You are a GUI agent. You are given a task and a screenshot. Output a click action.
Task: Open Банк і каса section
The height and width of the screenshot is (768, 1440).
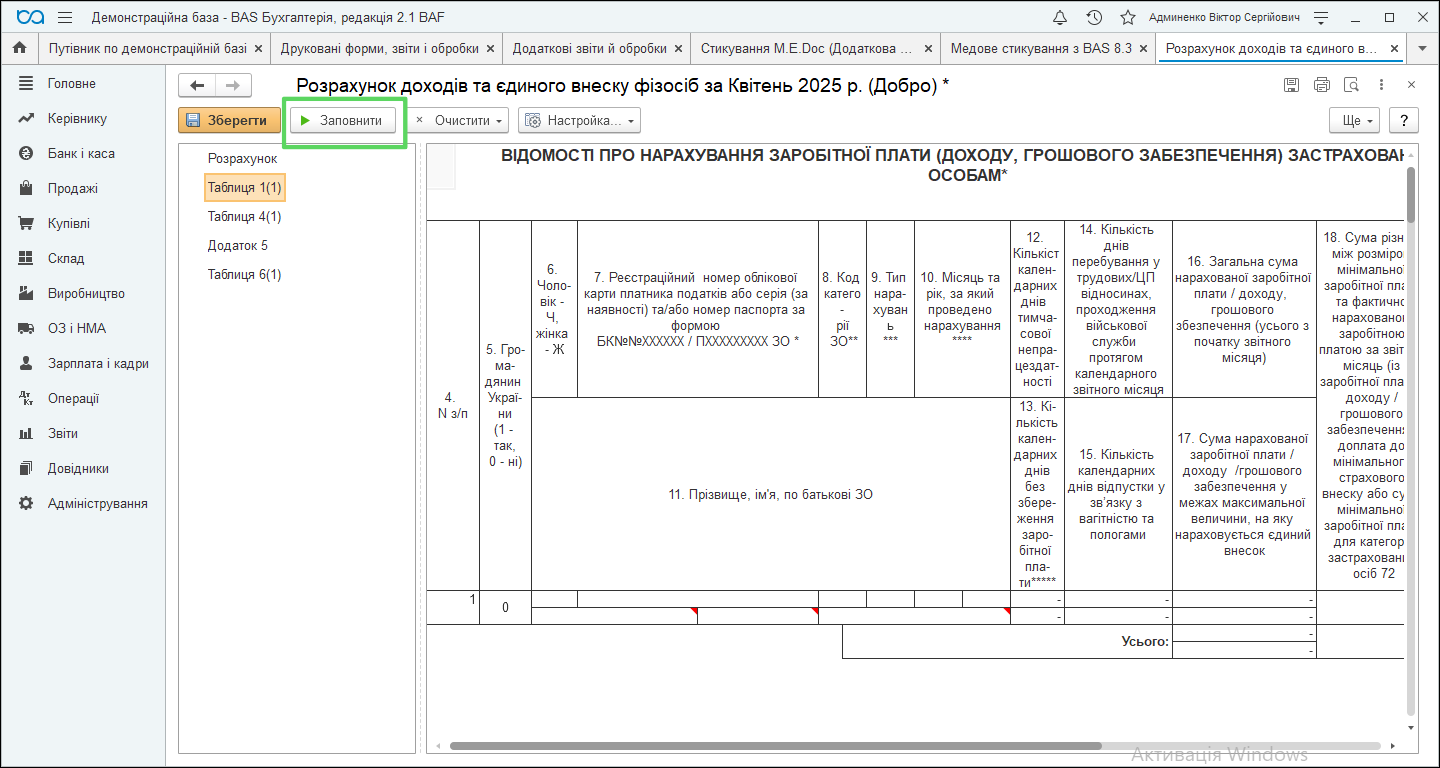click(x=83, y=154)
